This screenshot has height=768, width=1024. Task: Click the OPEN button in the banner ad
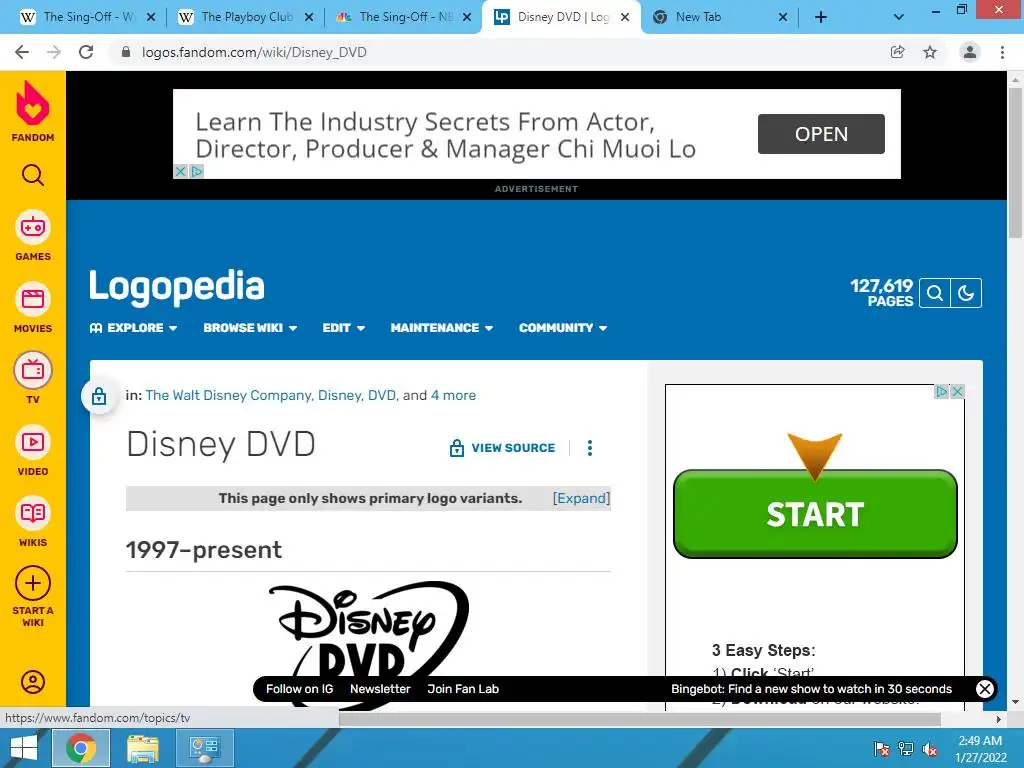[x=821, y=134]
